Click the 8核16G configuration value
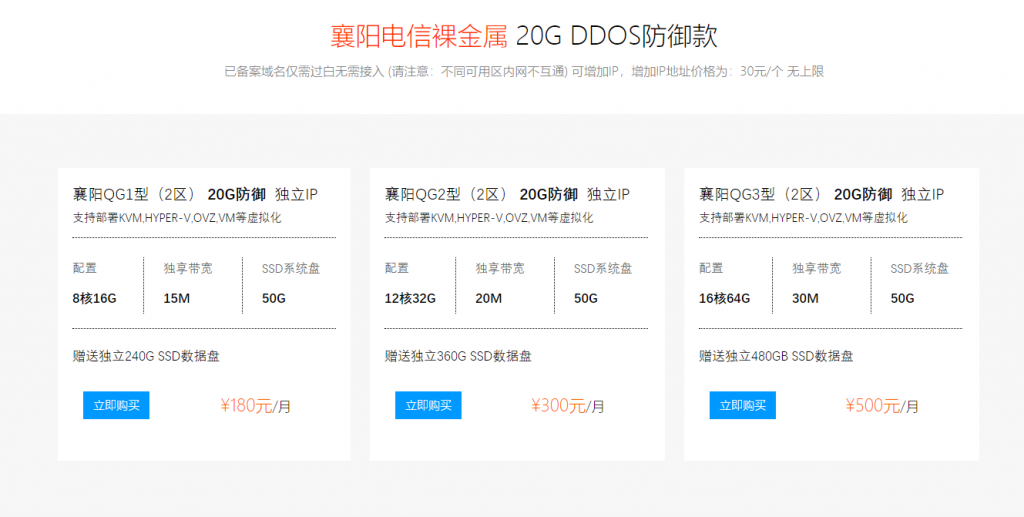 95,299
